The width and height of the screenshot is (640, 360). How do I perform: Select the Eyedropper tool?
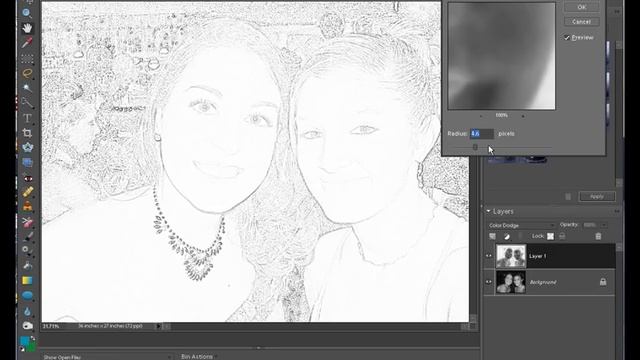tap(27, 43)
